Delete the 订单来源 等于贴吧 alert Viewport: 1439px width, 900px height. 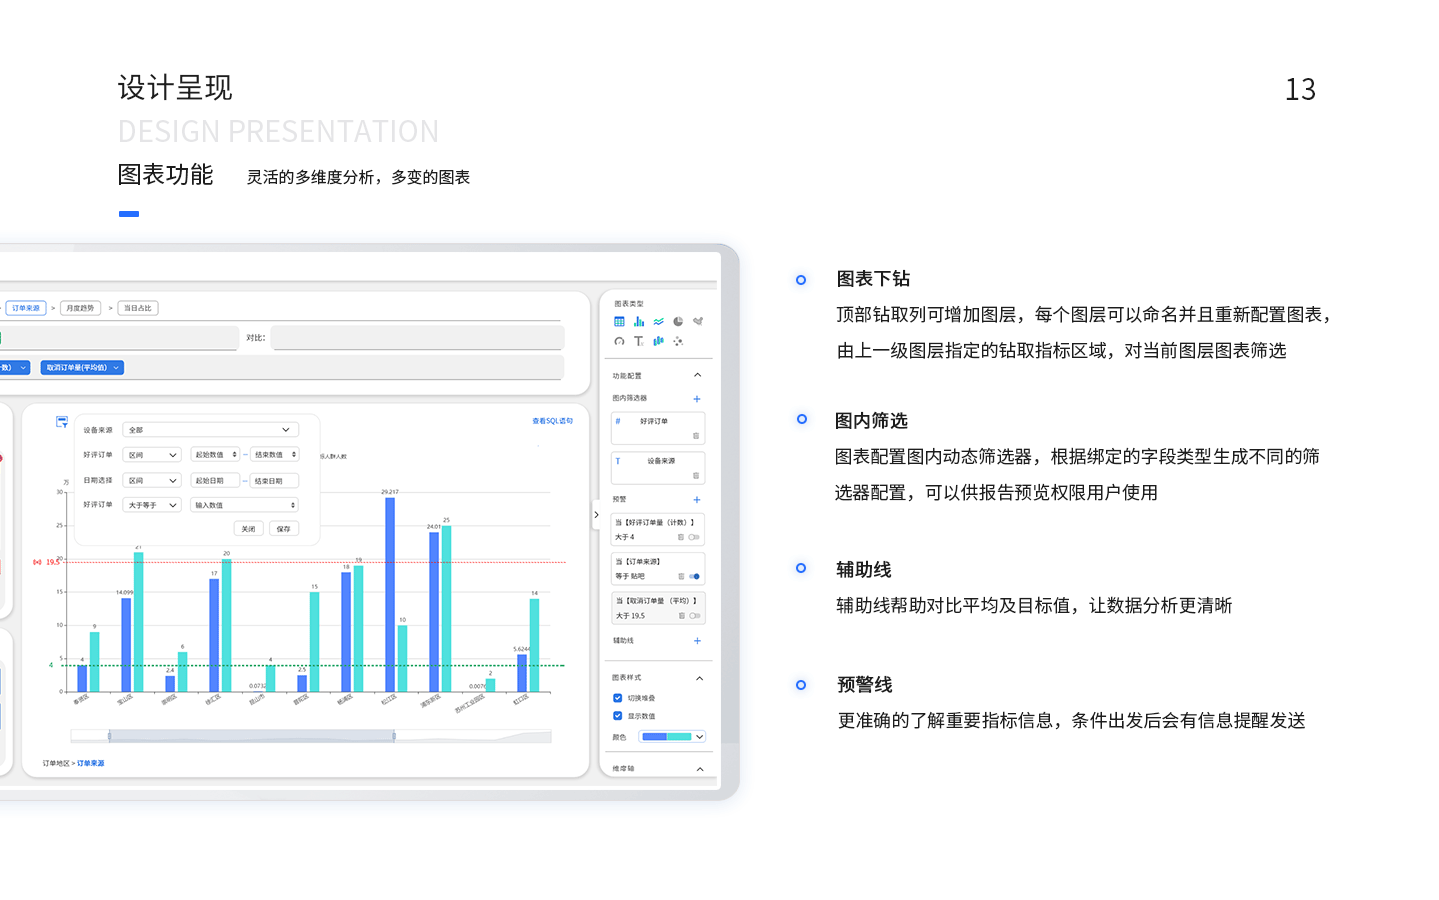tap(681, 576)
